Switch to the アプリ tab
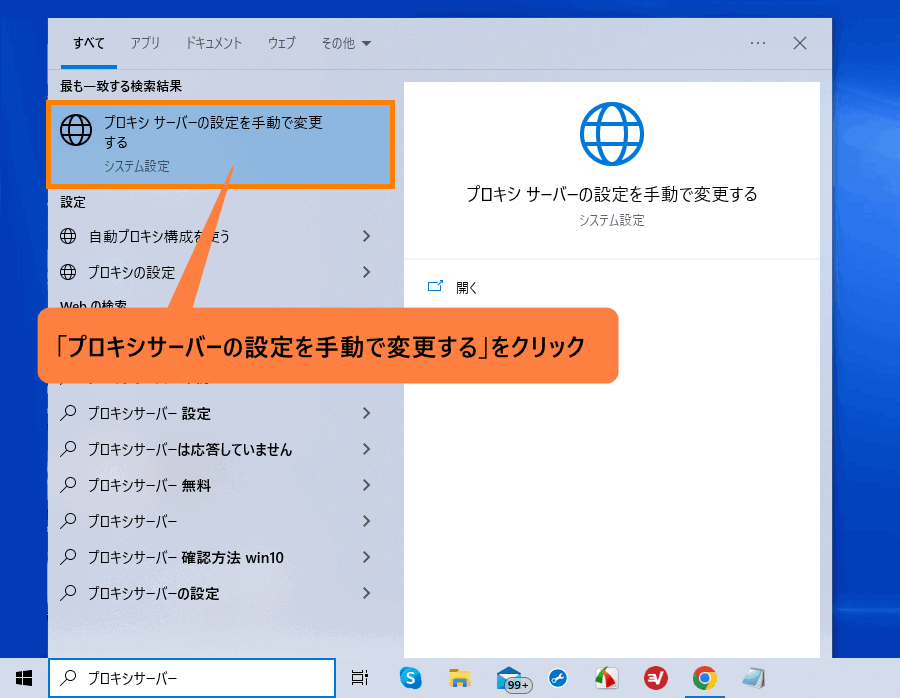900x698 pixels. pyautogui.click(x=145, y=43)
